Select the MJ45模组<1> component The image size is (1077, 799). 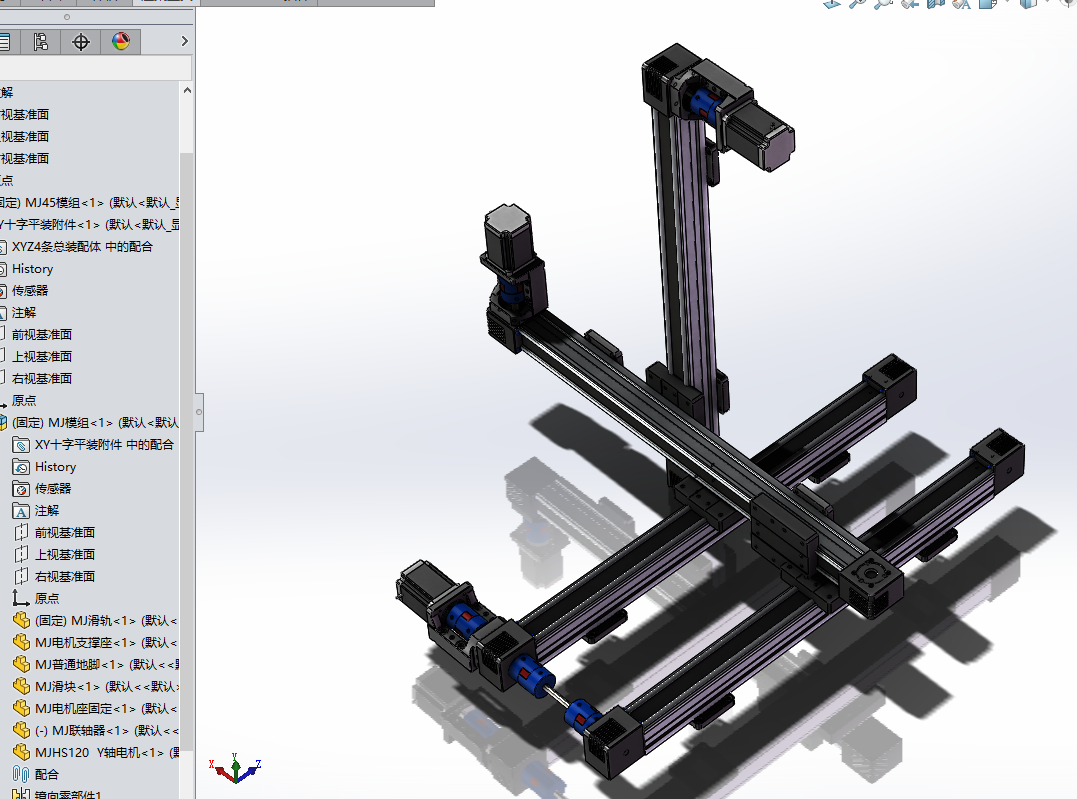[x=89, y=203]
